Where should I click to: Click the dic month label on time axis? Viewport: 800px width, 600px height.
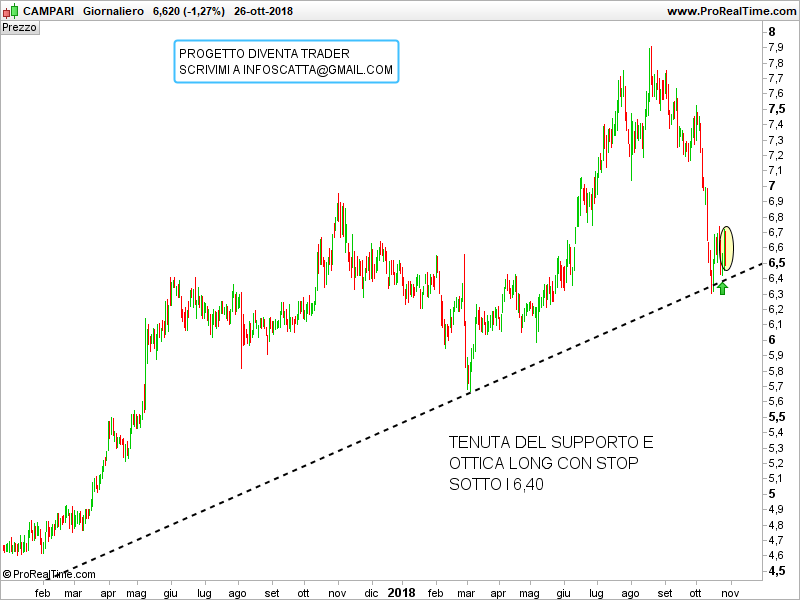pyautogui.click(x=372, y=592)
